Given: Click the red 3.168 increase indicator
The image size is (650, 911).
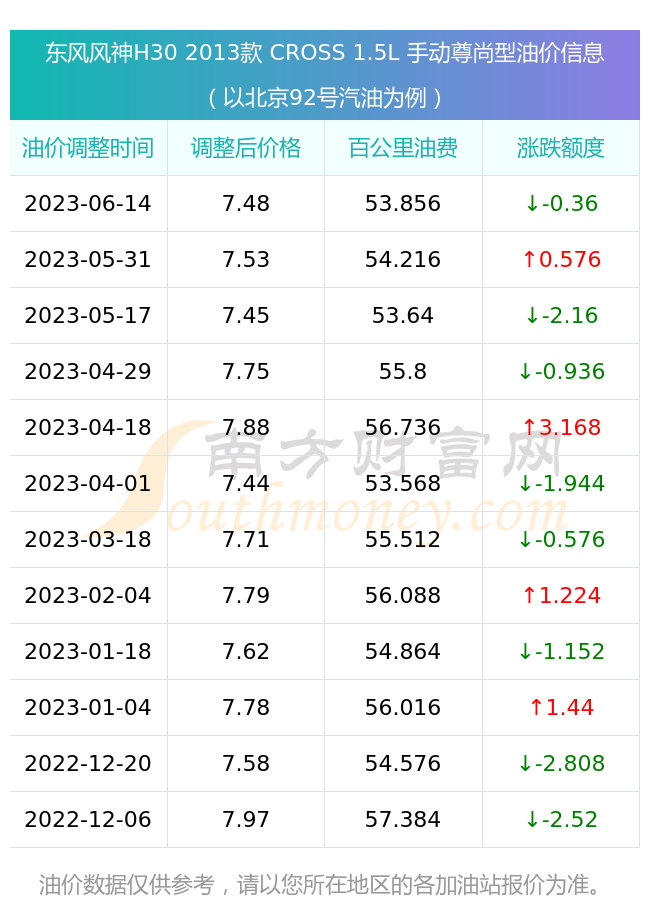Looking at the screenshot, I should click(x=561, y=428).
